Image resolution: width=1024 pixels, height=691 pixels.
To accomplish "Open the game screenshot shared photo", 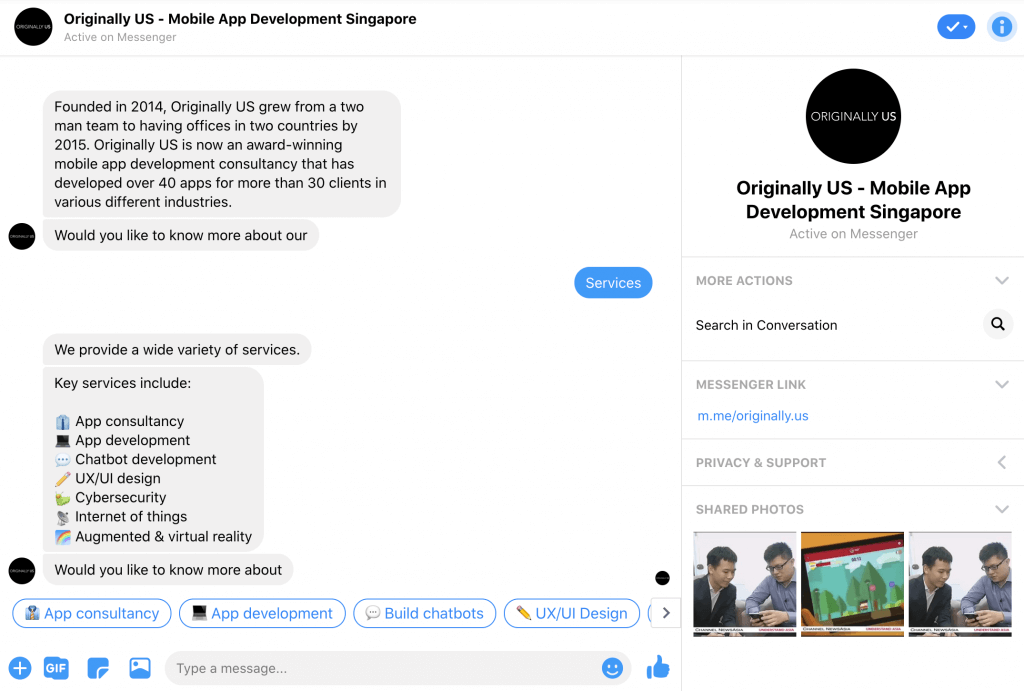I will pyautogui.click(x=852, y=584).
